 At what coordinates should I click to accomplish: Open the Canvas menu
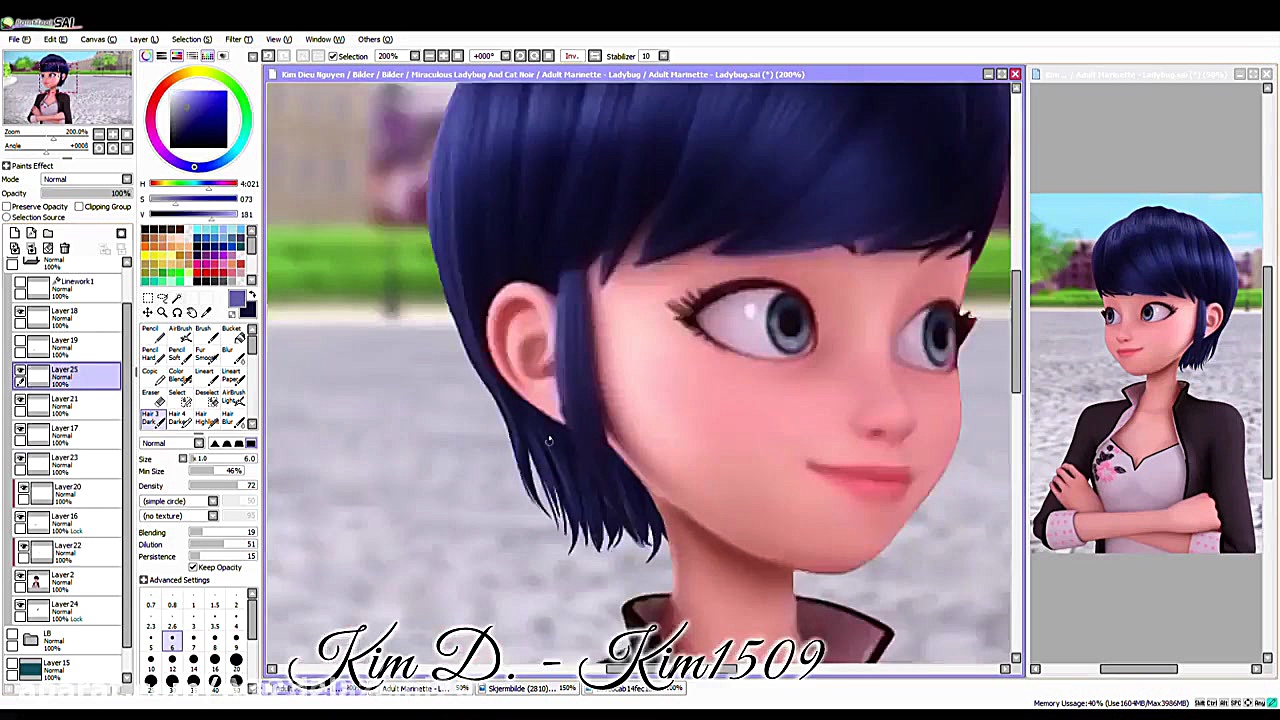coord(98,40)
